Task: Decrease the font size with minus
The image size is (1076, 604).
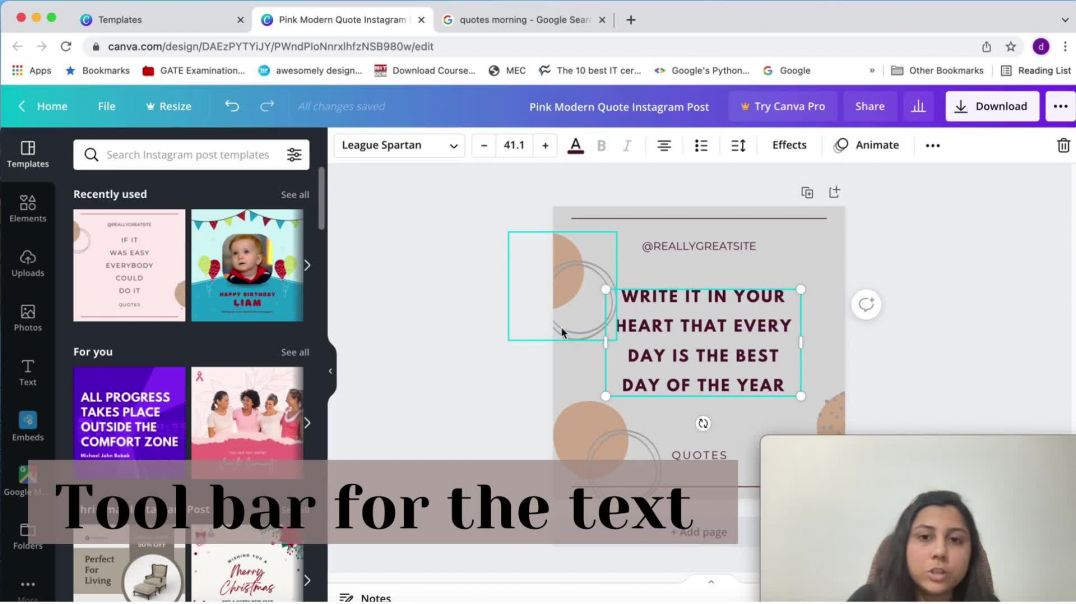Action: click(x=484, y=146)
